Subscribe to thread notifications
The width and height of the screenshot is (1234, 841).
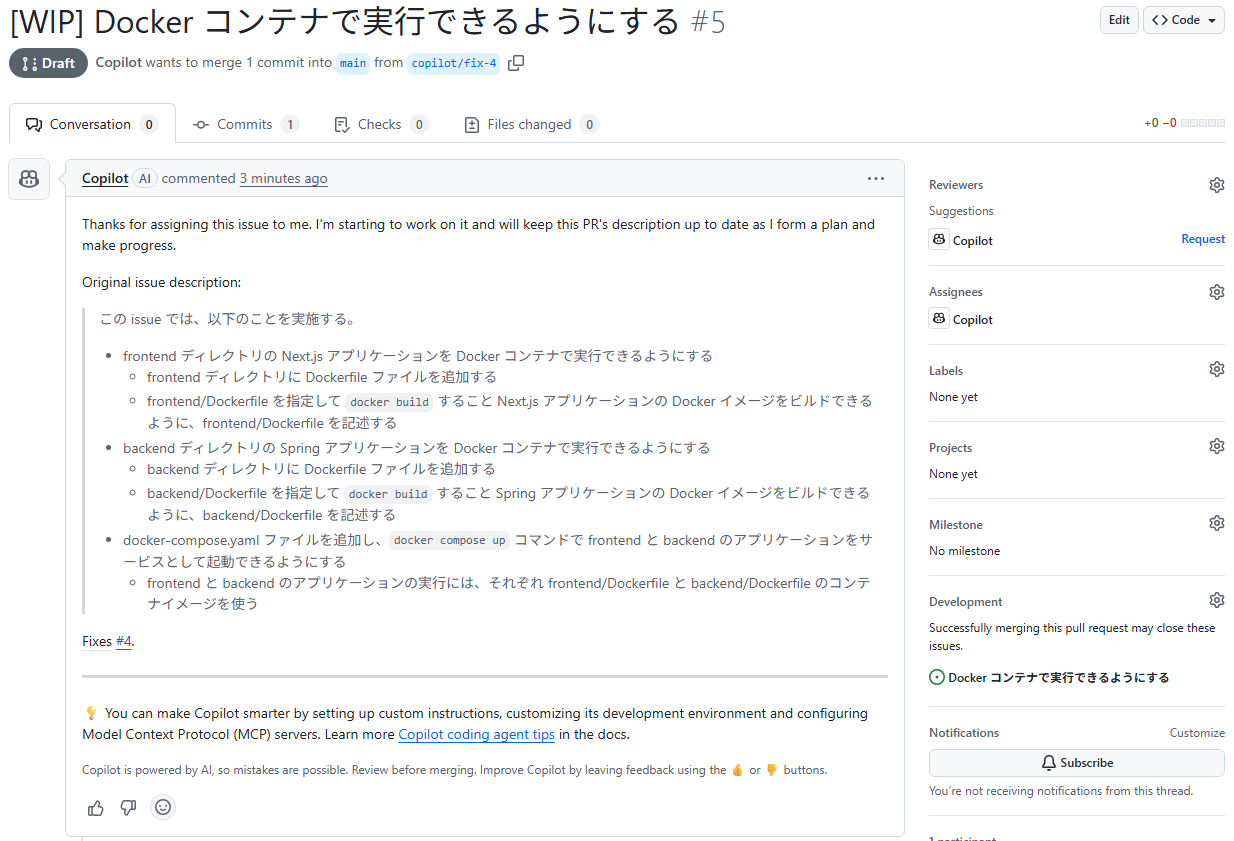coord(1077,763)
